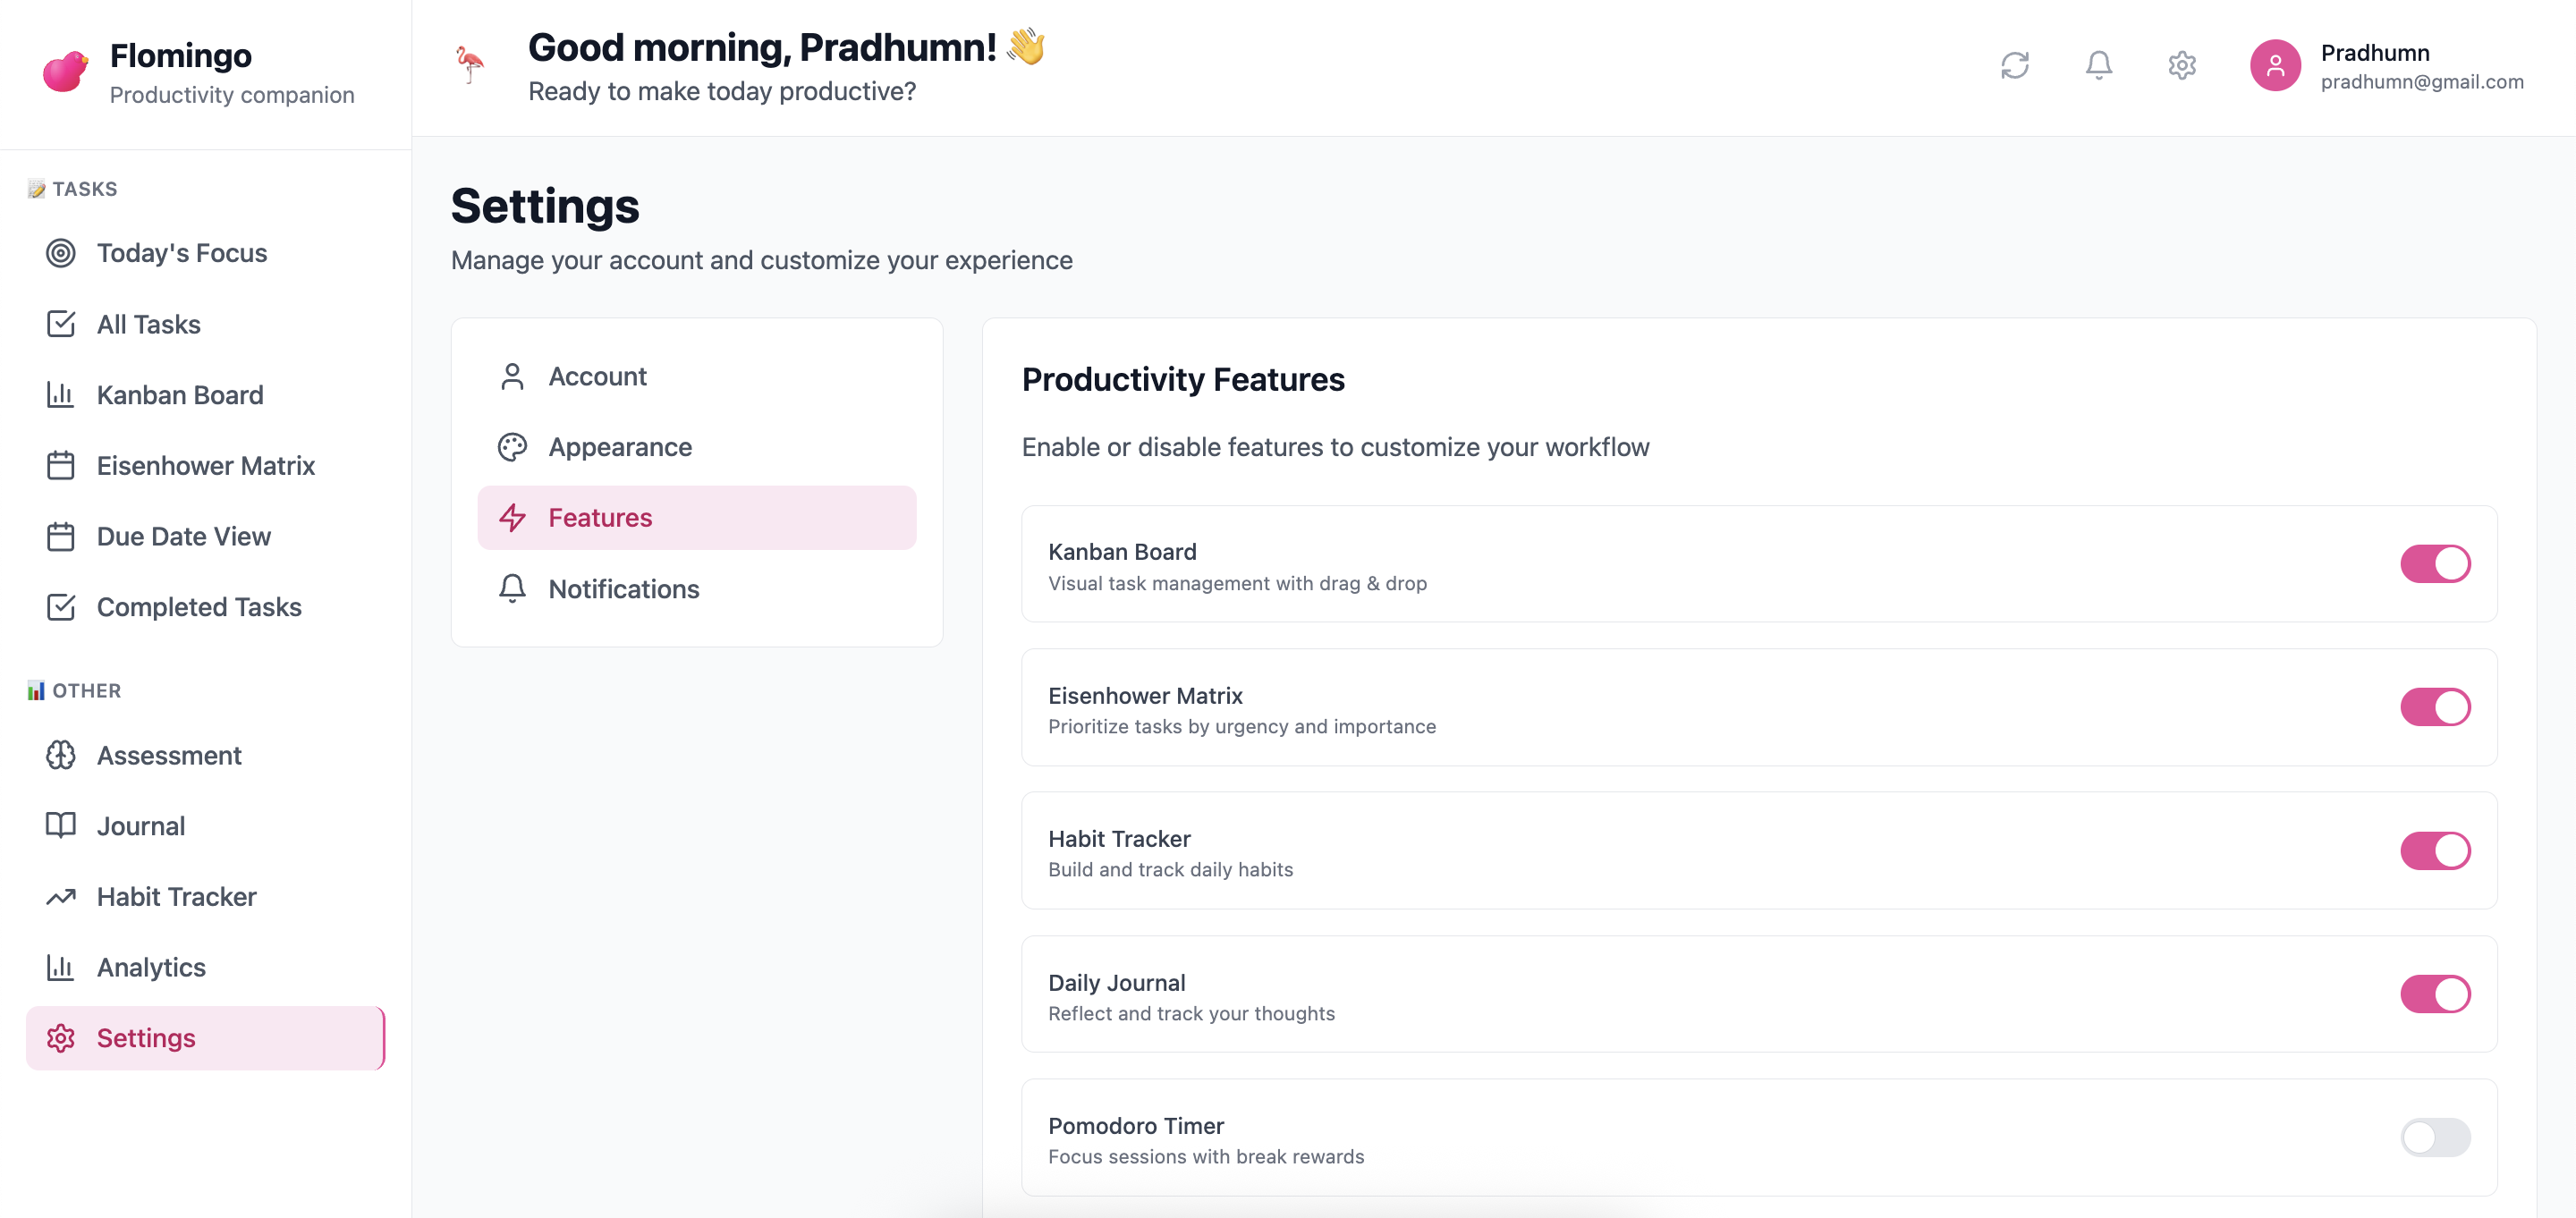This screenshot has width=2576, height=1218.
Task: Click the pradhumn@gmail.com profile area
Action: click(x=2421, y=82)
